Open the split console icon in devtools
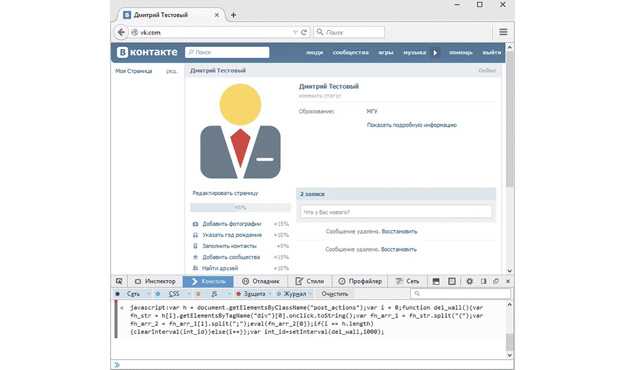 [x=436, y=281]
